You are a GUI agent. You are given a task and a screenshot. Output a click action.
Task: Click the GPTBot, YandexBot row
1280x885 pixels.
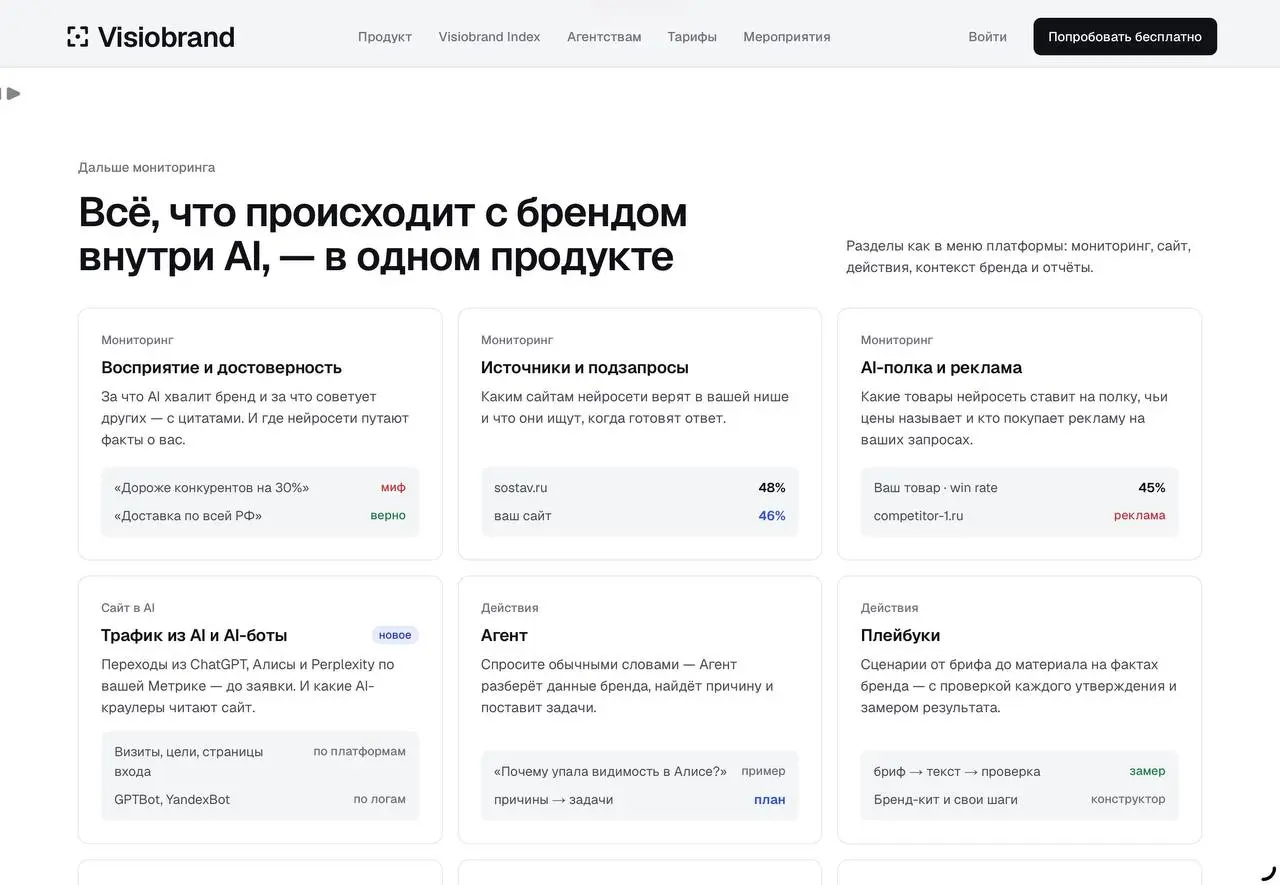coord(260,800)
